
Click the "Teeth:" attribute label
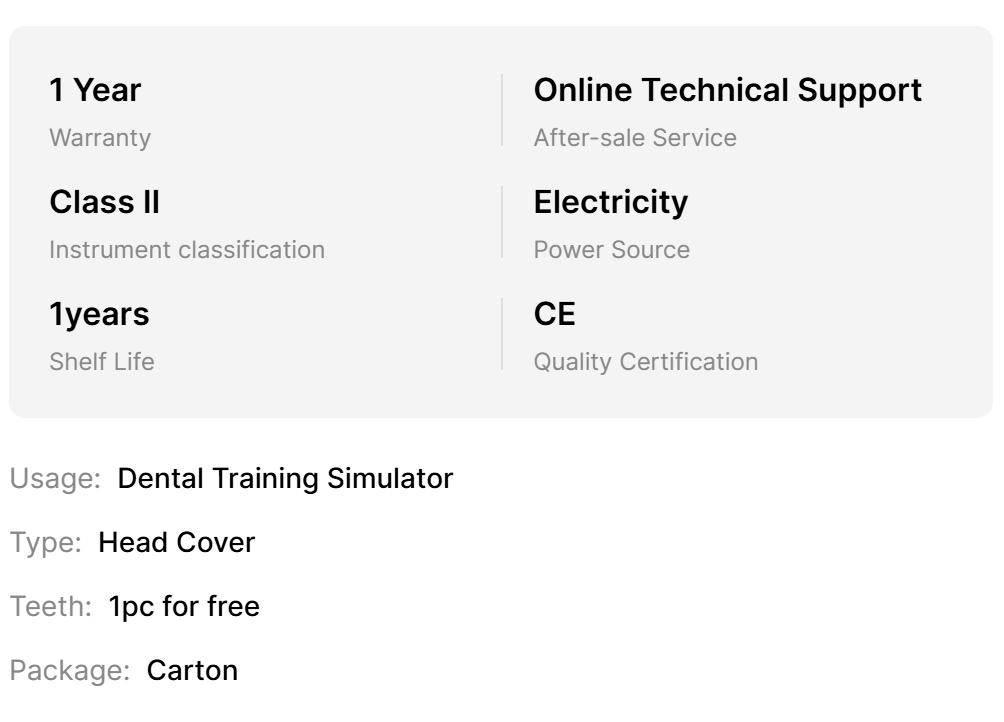[x=51, y=606]
